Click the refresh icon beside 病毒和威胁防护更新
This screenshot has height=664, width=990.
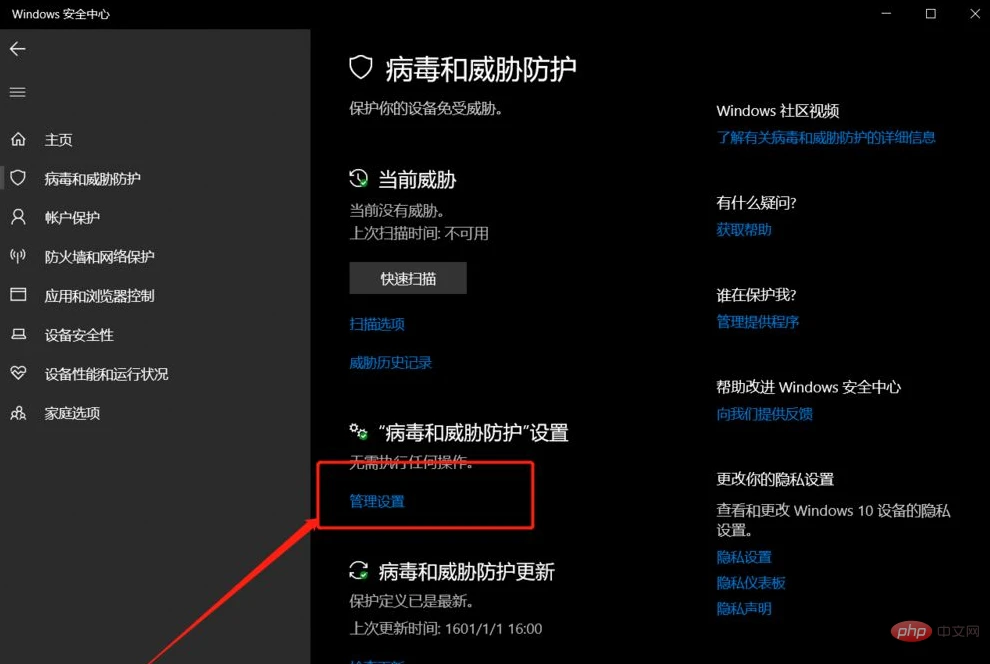click(x=359, y=571)
